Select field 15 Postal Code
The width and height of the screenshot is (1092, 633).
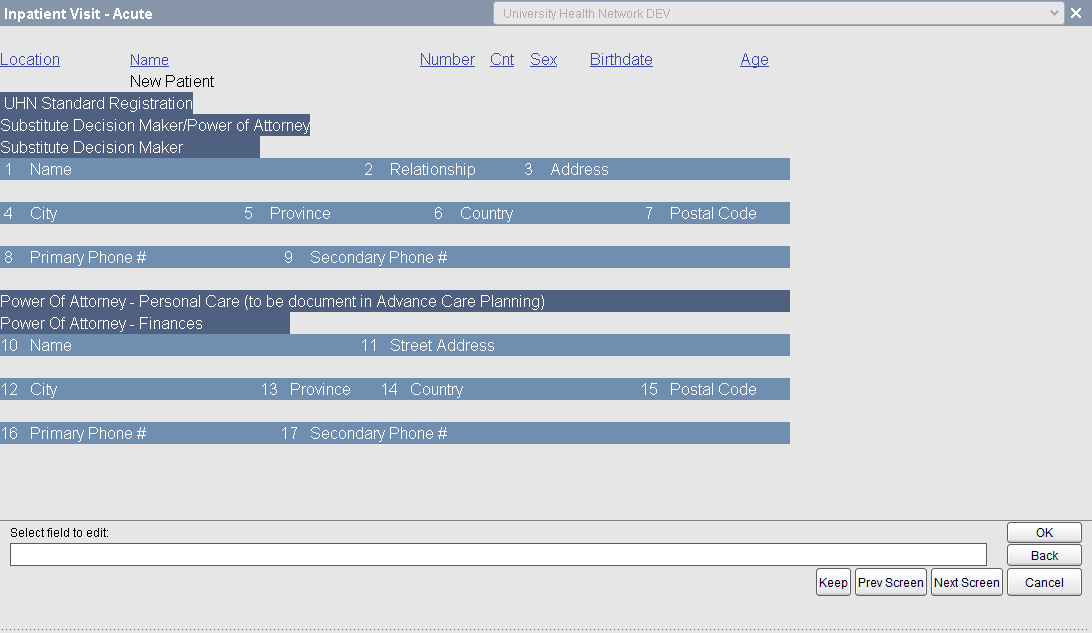pyautogui.click(x=712, y=389)
